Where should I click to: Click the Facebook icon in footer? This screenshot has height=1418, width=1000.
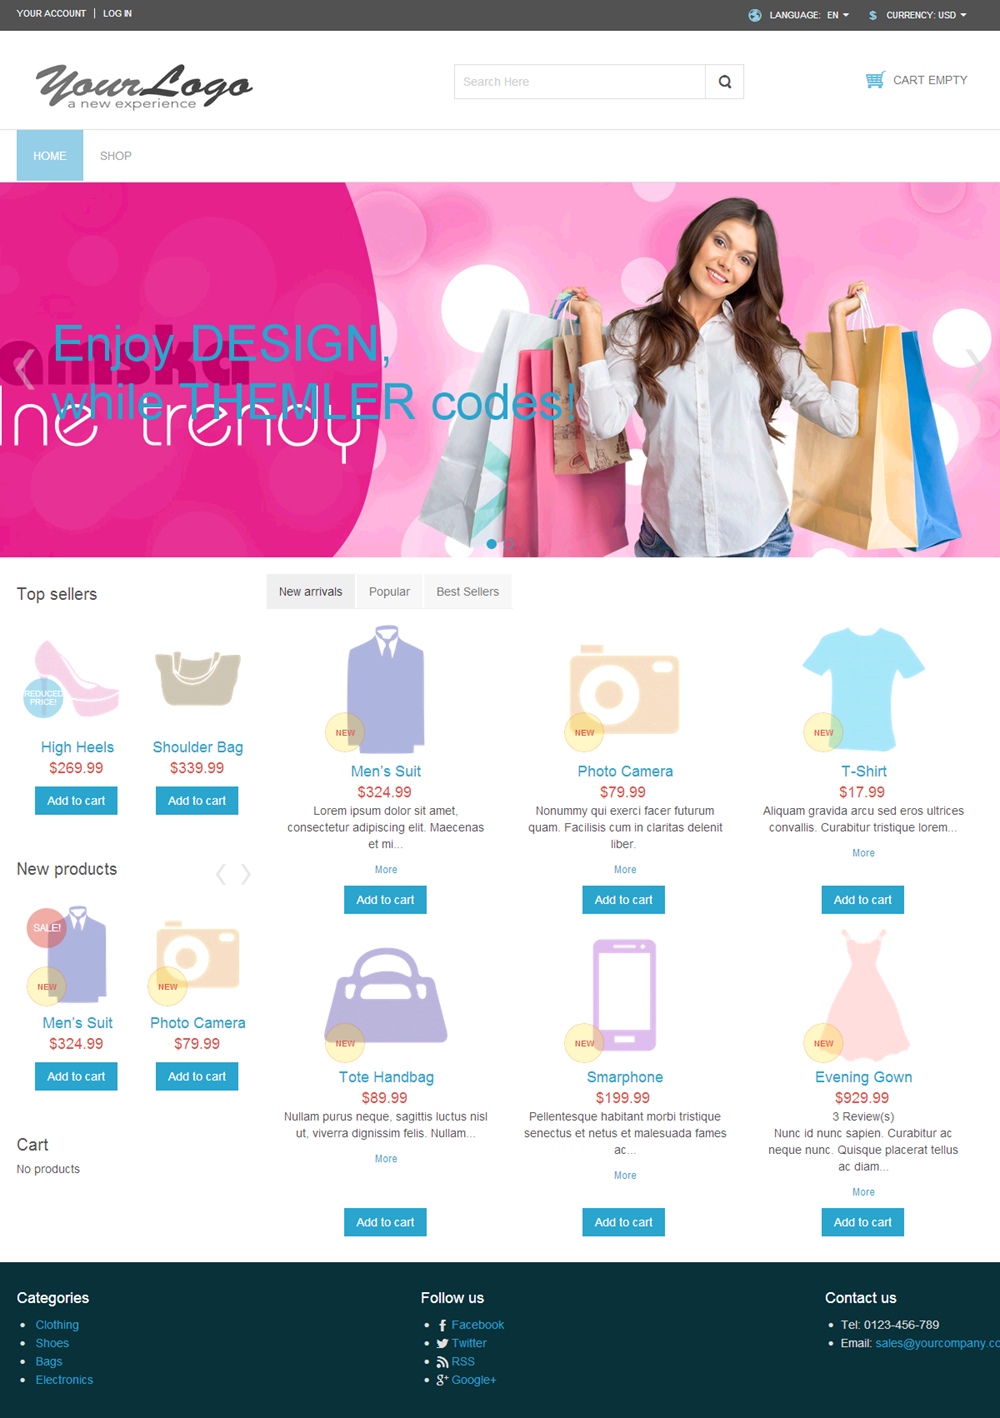pos(442,1325)
